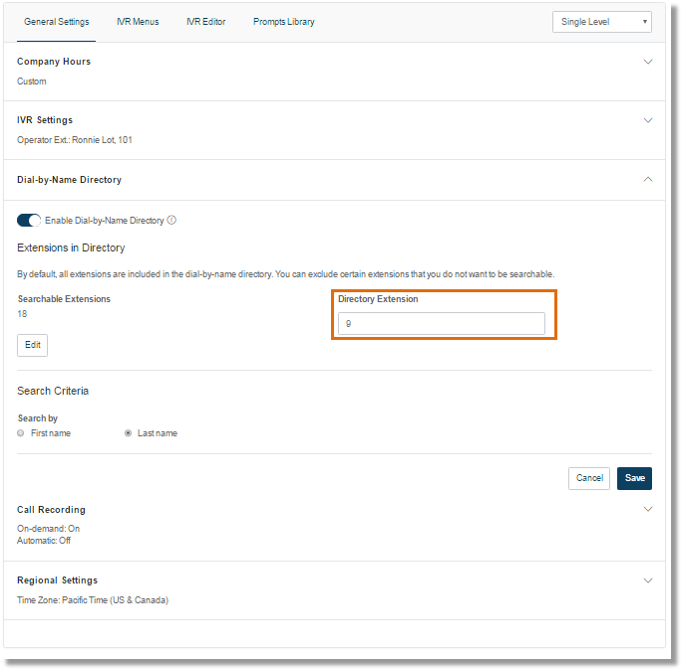The image size is (683, 671).
Task: Click the Company Hours heading
Action: (x=54, y=62)
